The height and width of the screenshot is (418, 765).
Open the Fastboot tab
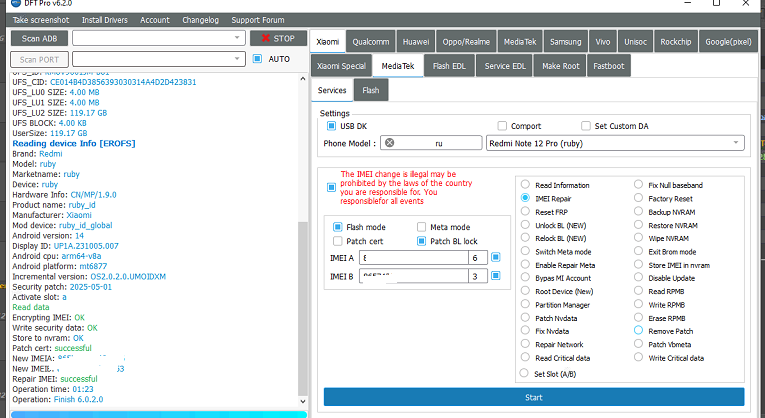pos(608,66)
